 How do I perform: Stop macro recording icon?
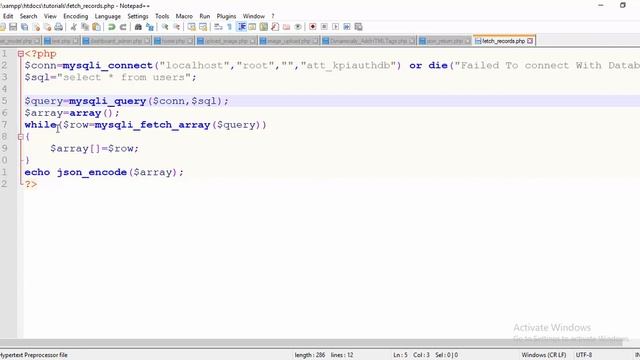pos(324,27)
